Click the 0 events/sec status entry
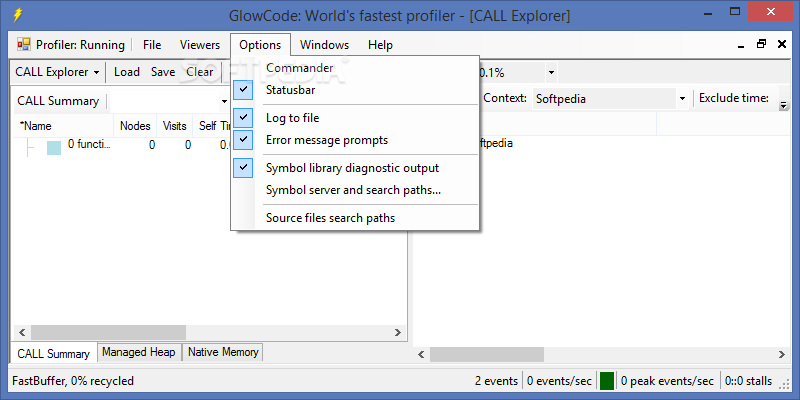800x400 pixels. pyautogui.click(x=559, y=381)
